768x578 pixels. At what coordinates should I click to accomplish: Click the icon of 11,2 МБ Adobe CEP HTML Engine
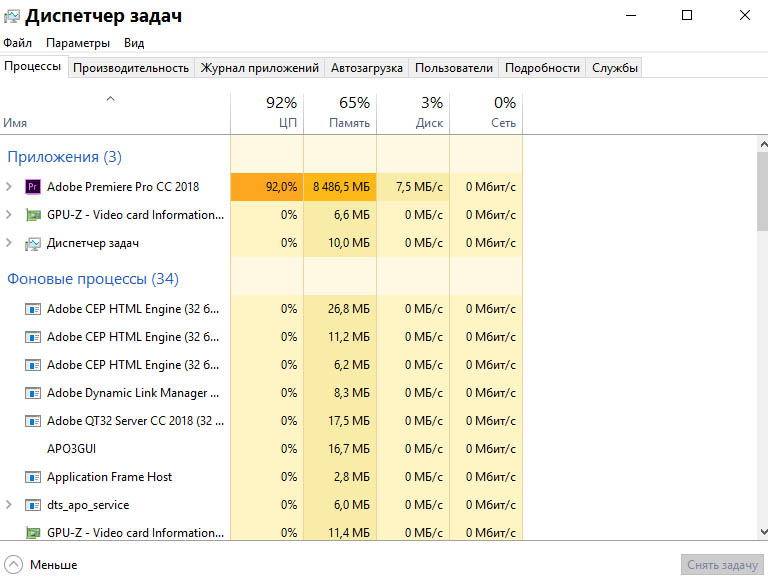click(x=33, y=337)
